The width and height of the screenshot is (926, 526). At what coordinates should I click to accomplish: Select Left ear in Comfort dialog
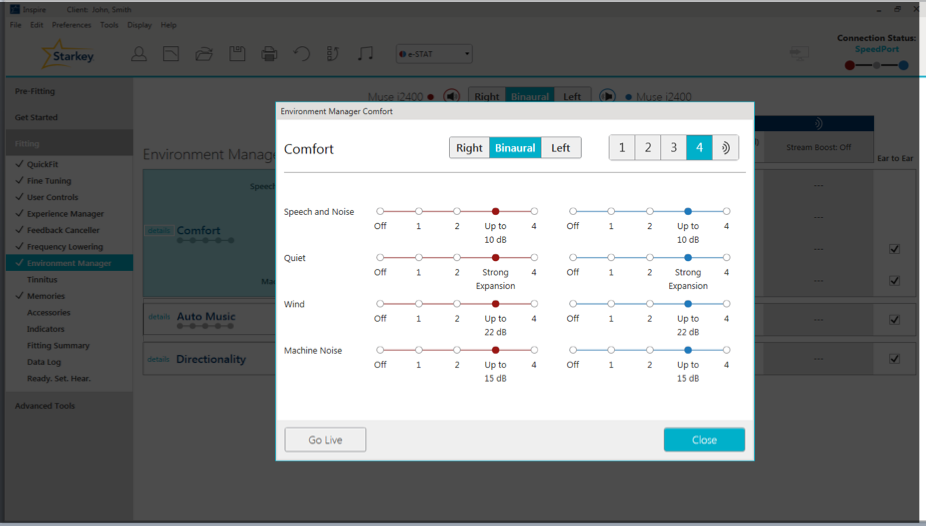[x=560, y=148]
